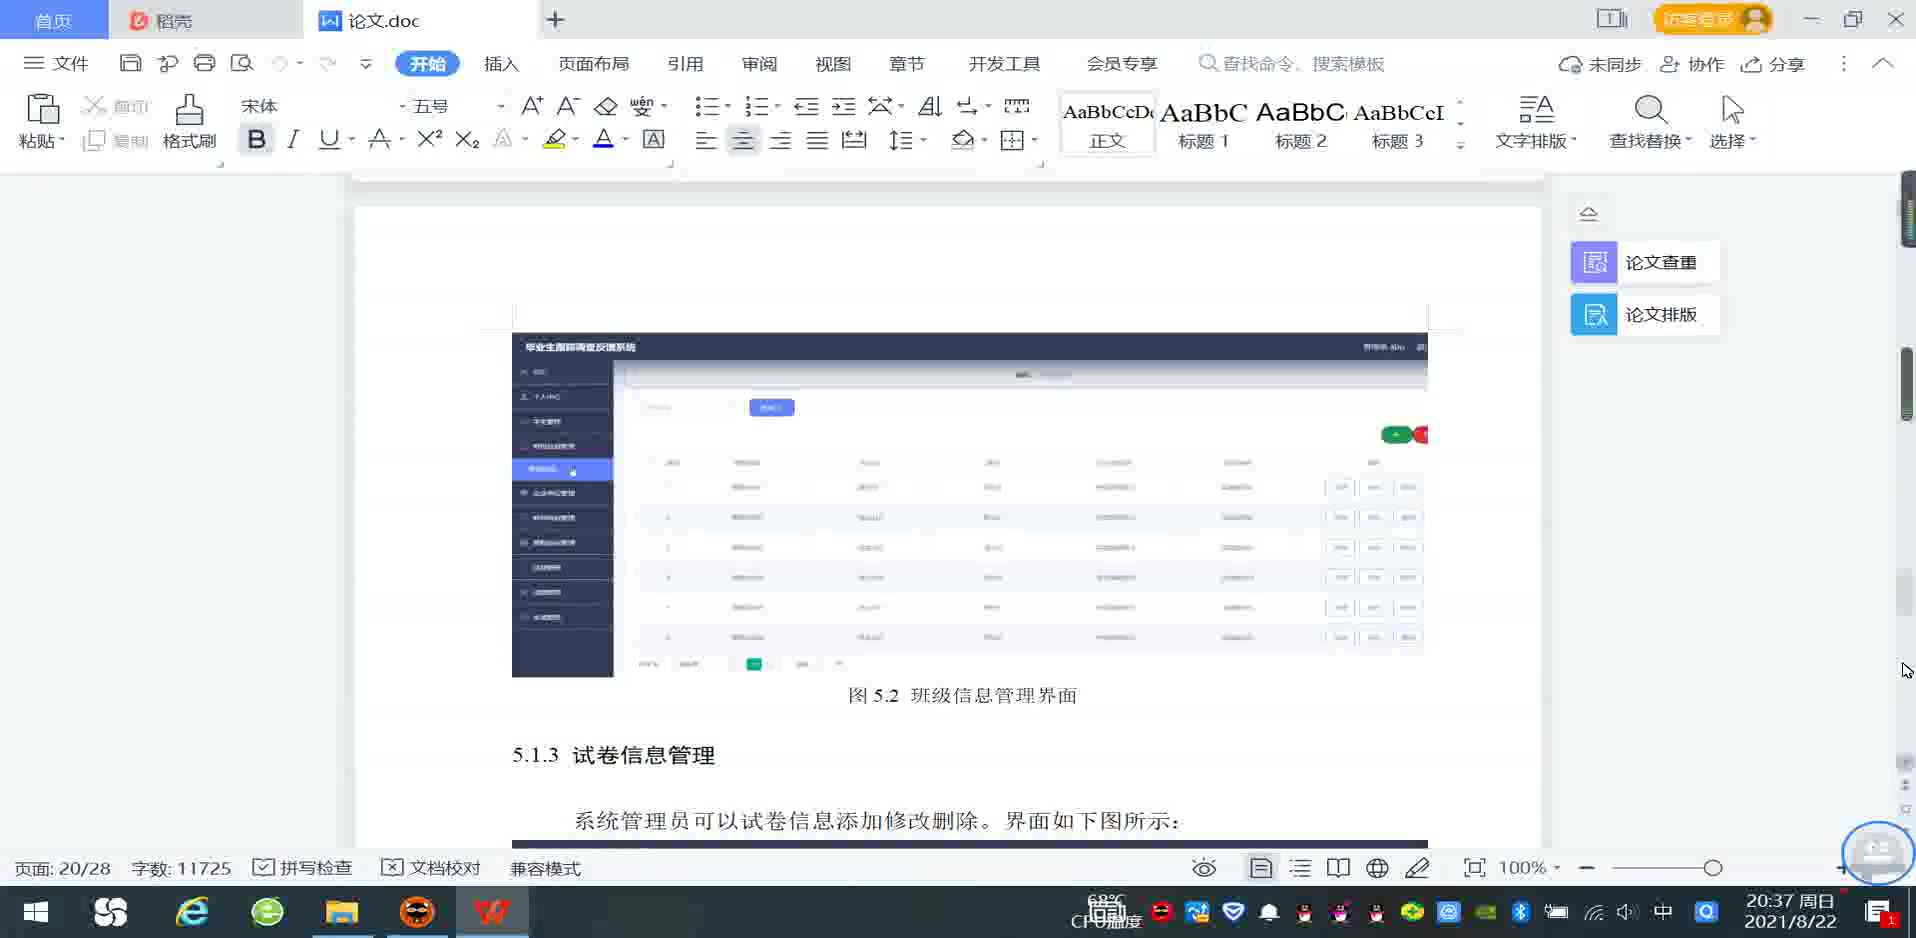Click the 论文排版 button

coord(1643,315)
